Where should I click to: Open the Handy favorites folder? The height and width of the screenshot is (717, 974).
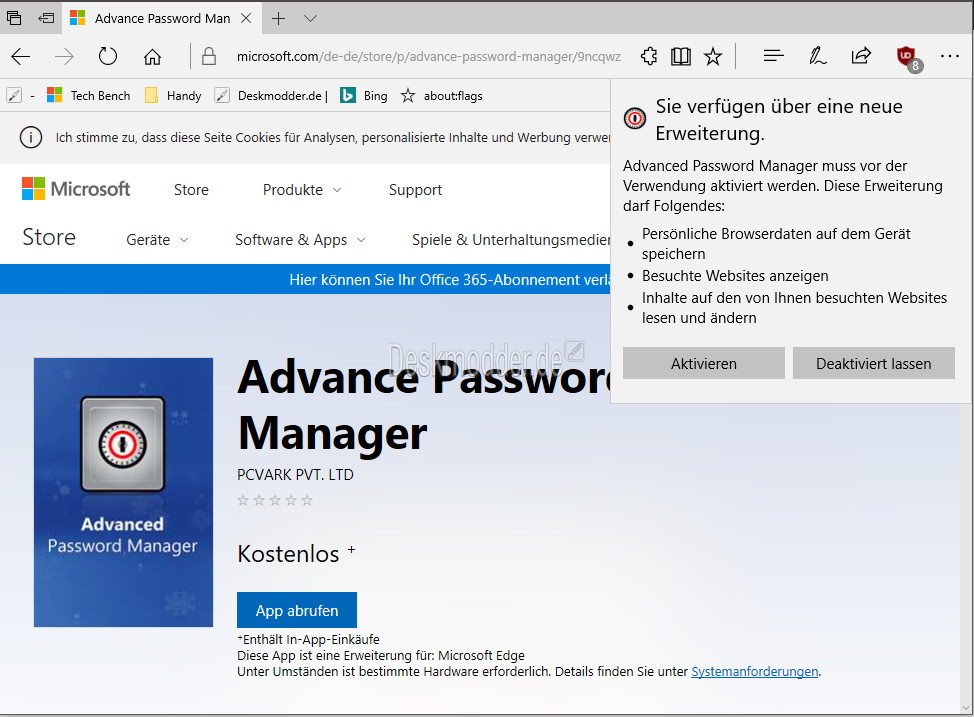point(173,96)
